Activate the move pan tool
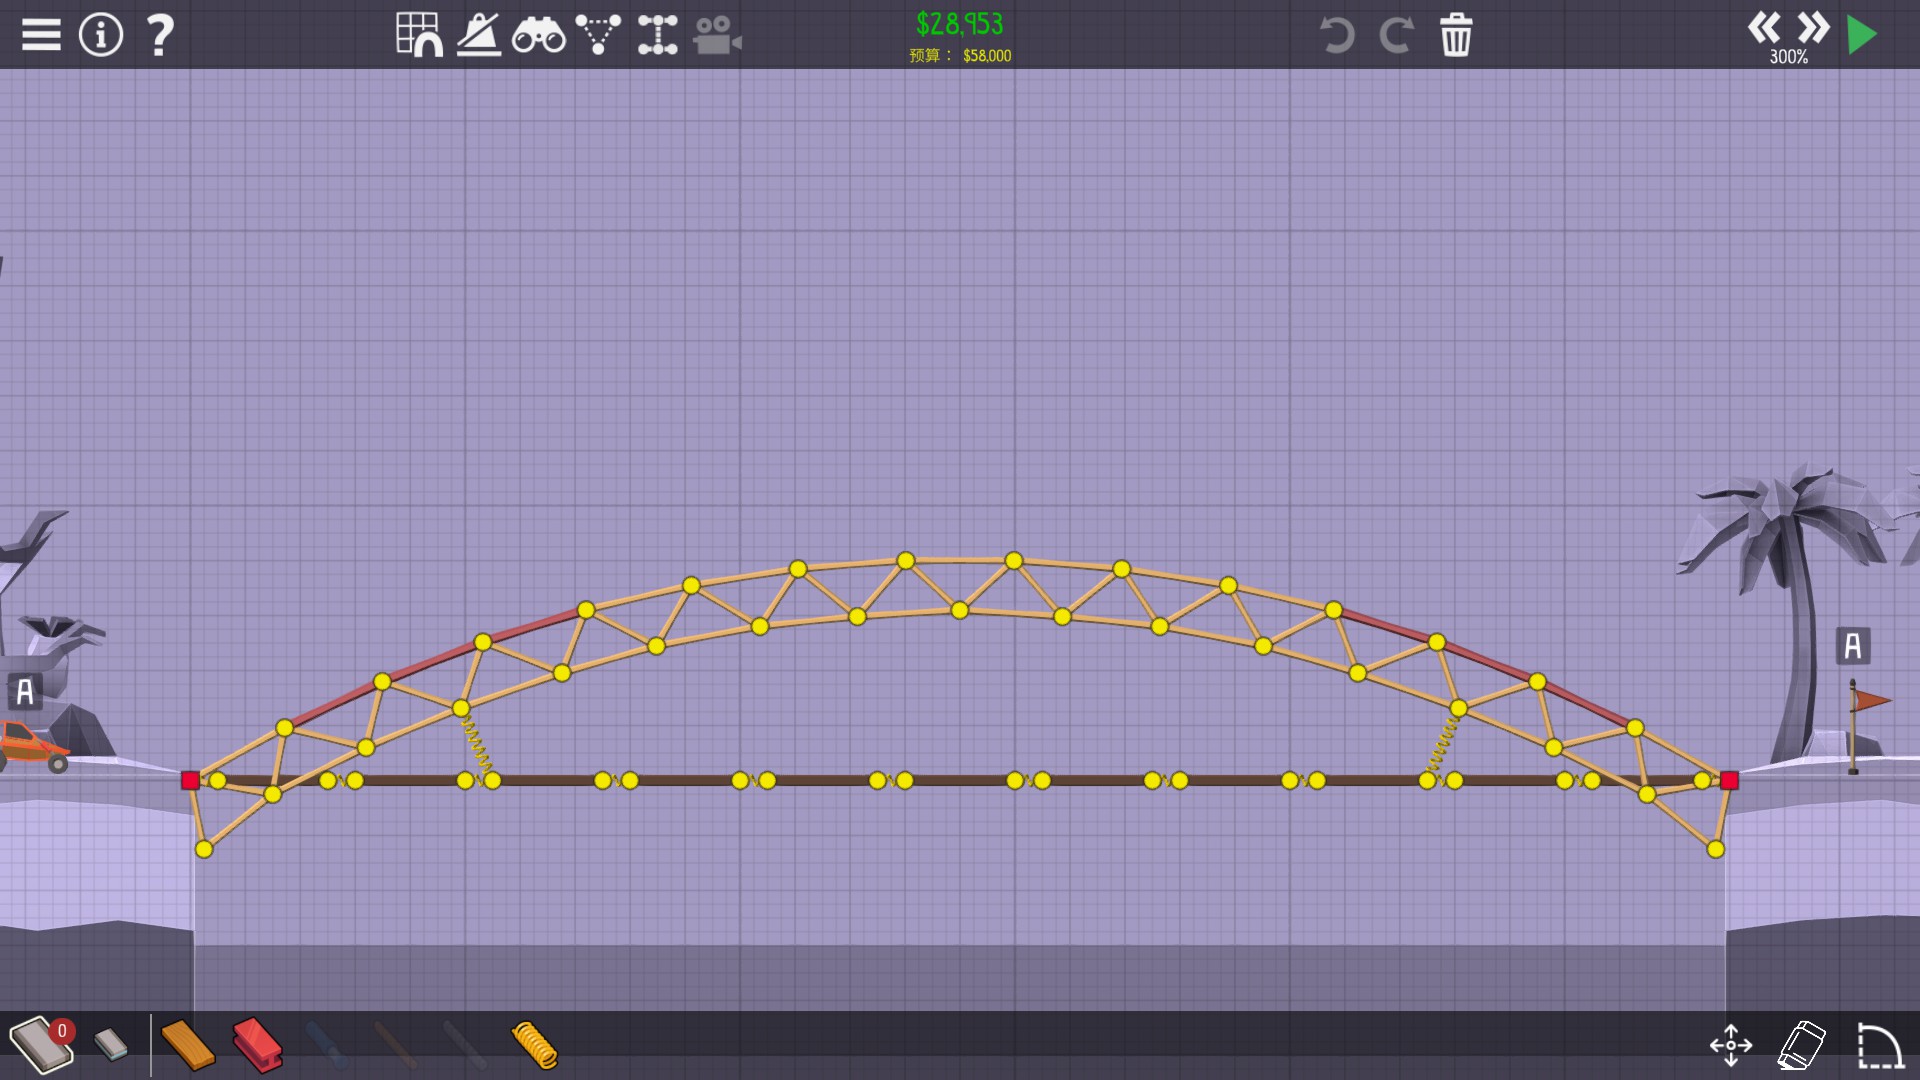The height and width of the screenshot is (1080, 1920). tap(1731, 1045)
